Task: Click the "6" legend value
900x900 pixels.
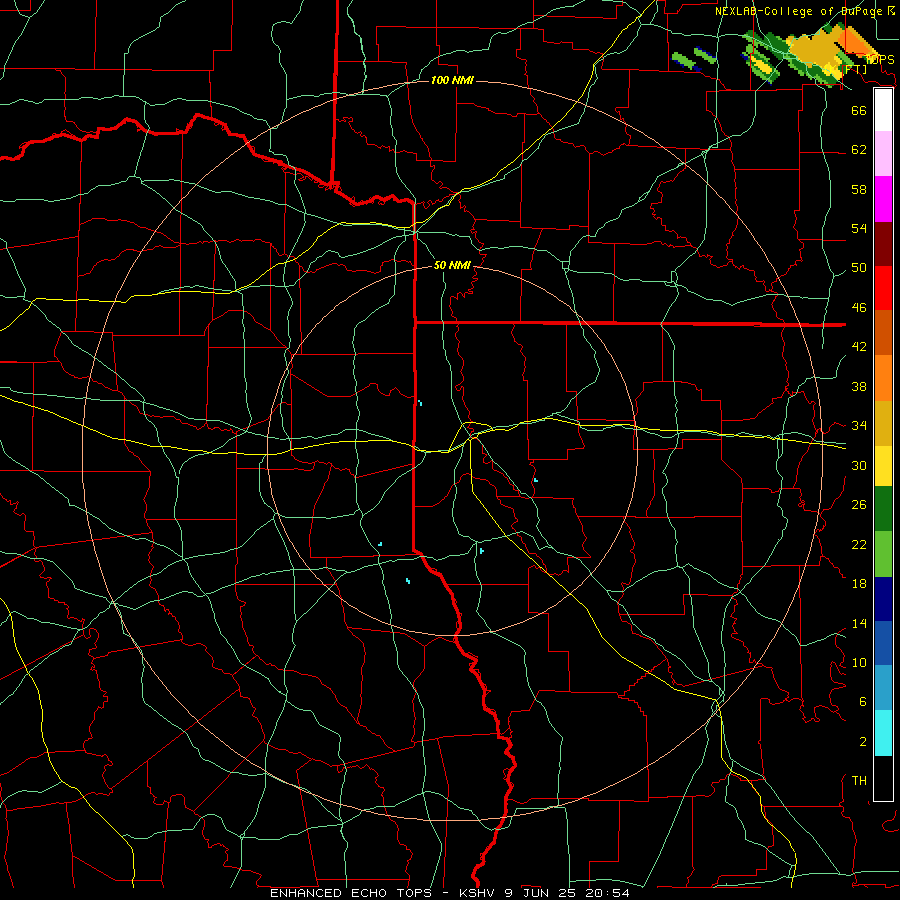Action: click(x=862, y=702)
